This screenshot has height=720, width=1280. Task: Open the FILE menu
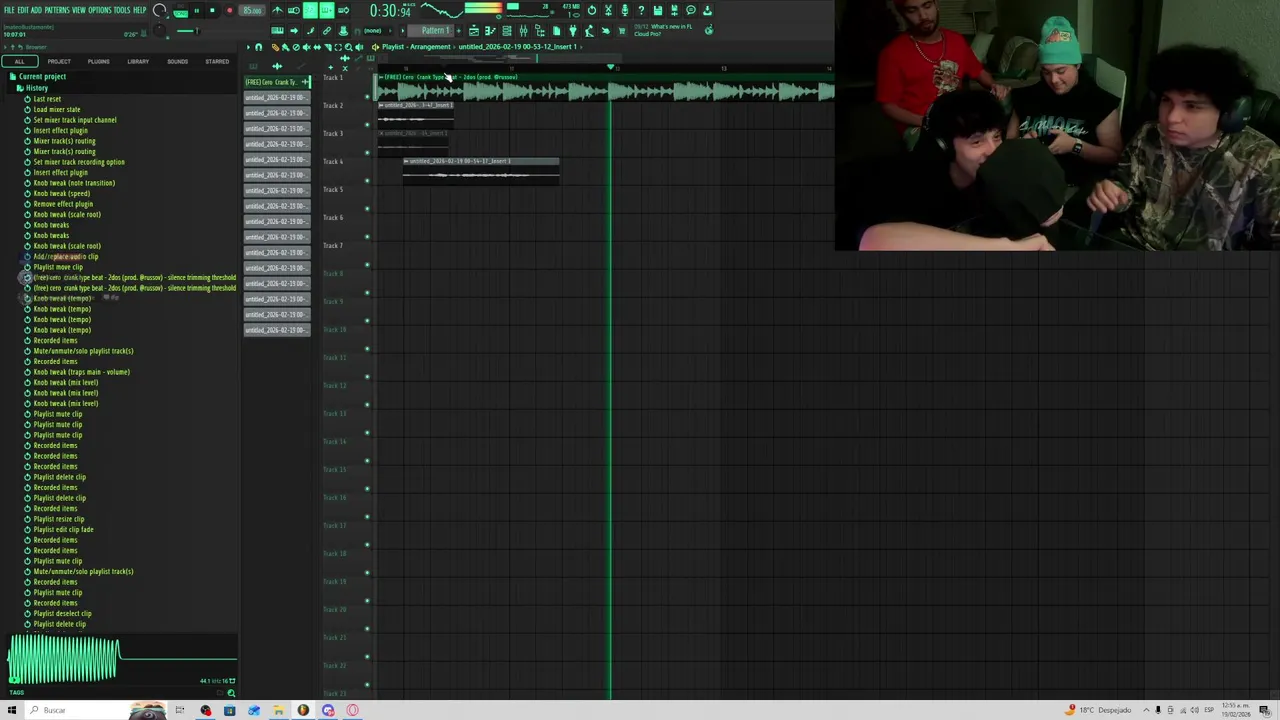pyautogui.click(x=10, y=10)
